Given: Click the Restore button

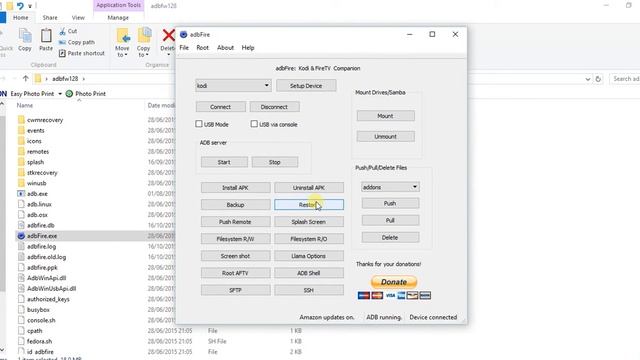Looking at the screenshot, I should click(309, 205).
